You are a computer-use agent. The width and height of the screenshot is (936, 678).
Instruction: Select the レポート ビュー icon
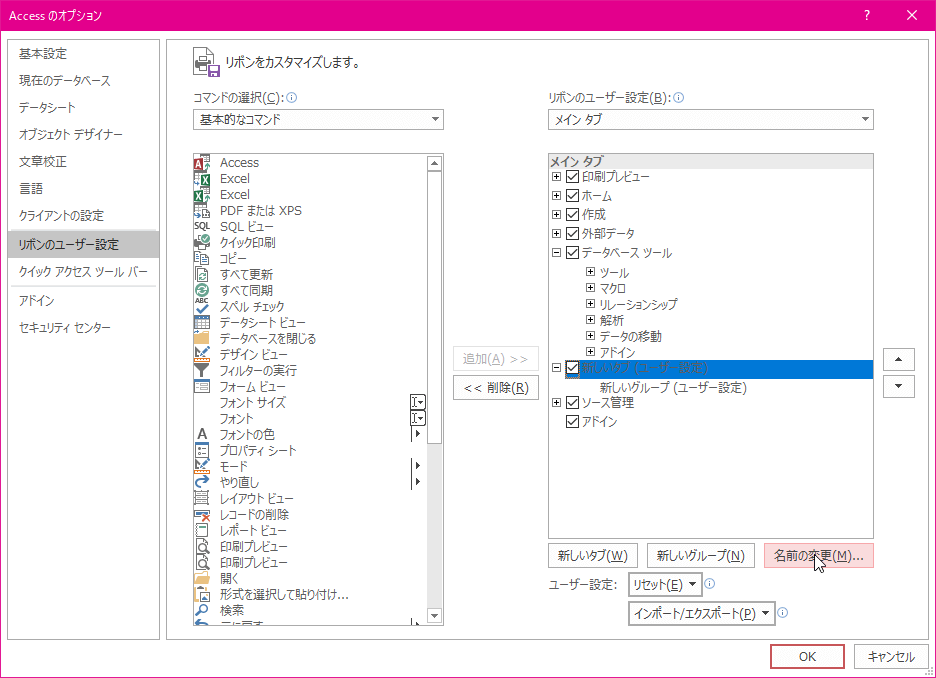tap(202, 531)
